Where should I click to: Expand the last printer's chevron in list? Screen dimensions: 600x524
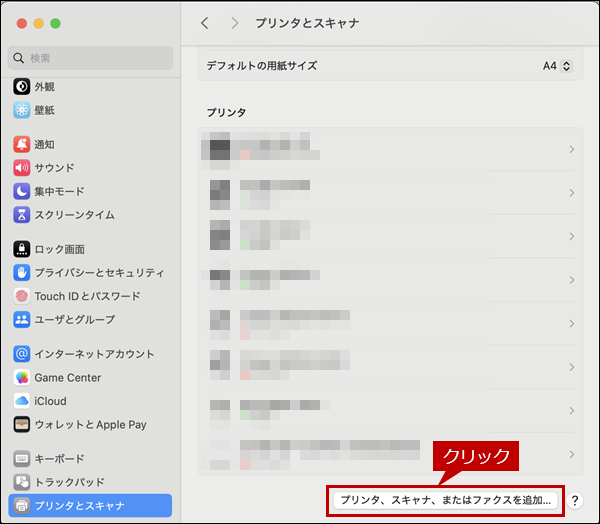[571, 453]
